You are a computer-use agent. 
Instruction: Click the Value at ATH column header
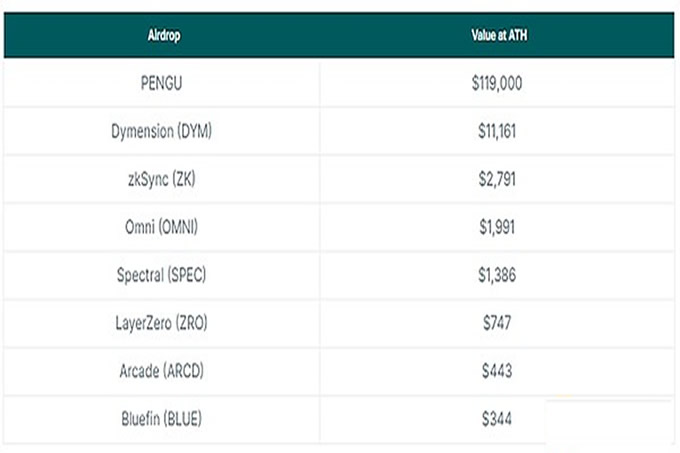(x=497, y=35)
